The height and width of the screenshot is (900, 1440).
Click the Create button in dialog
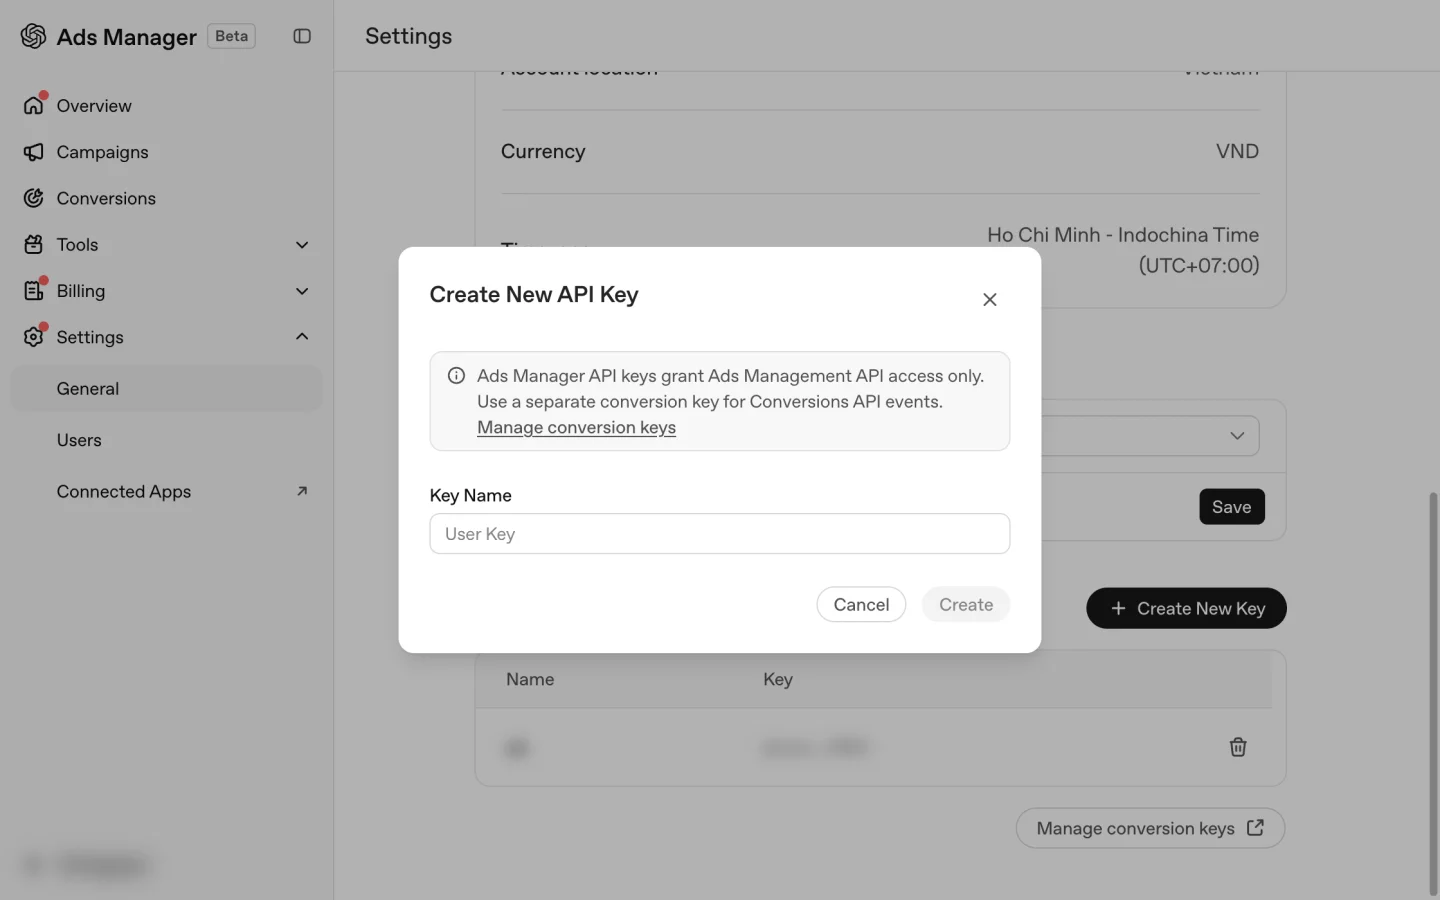tap(966, 604)
